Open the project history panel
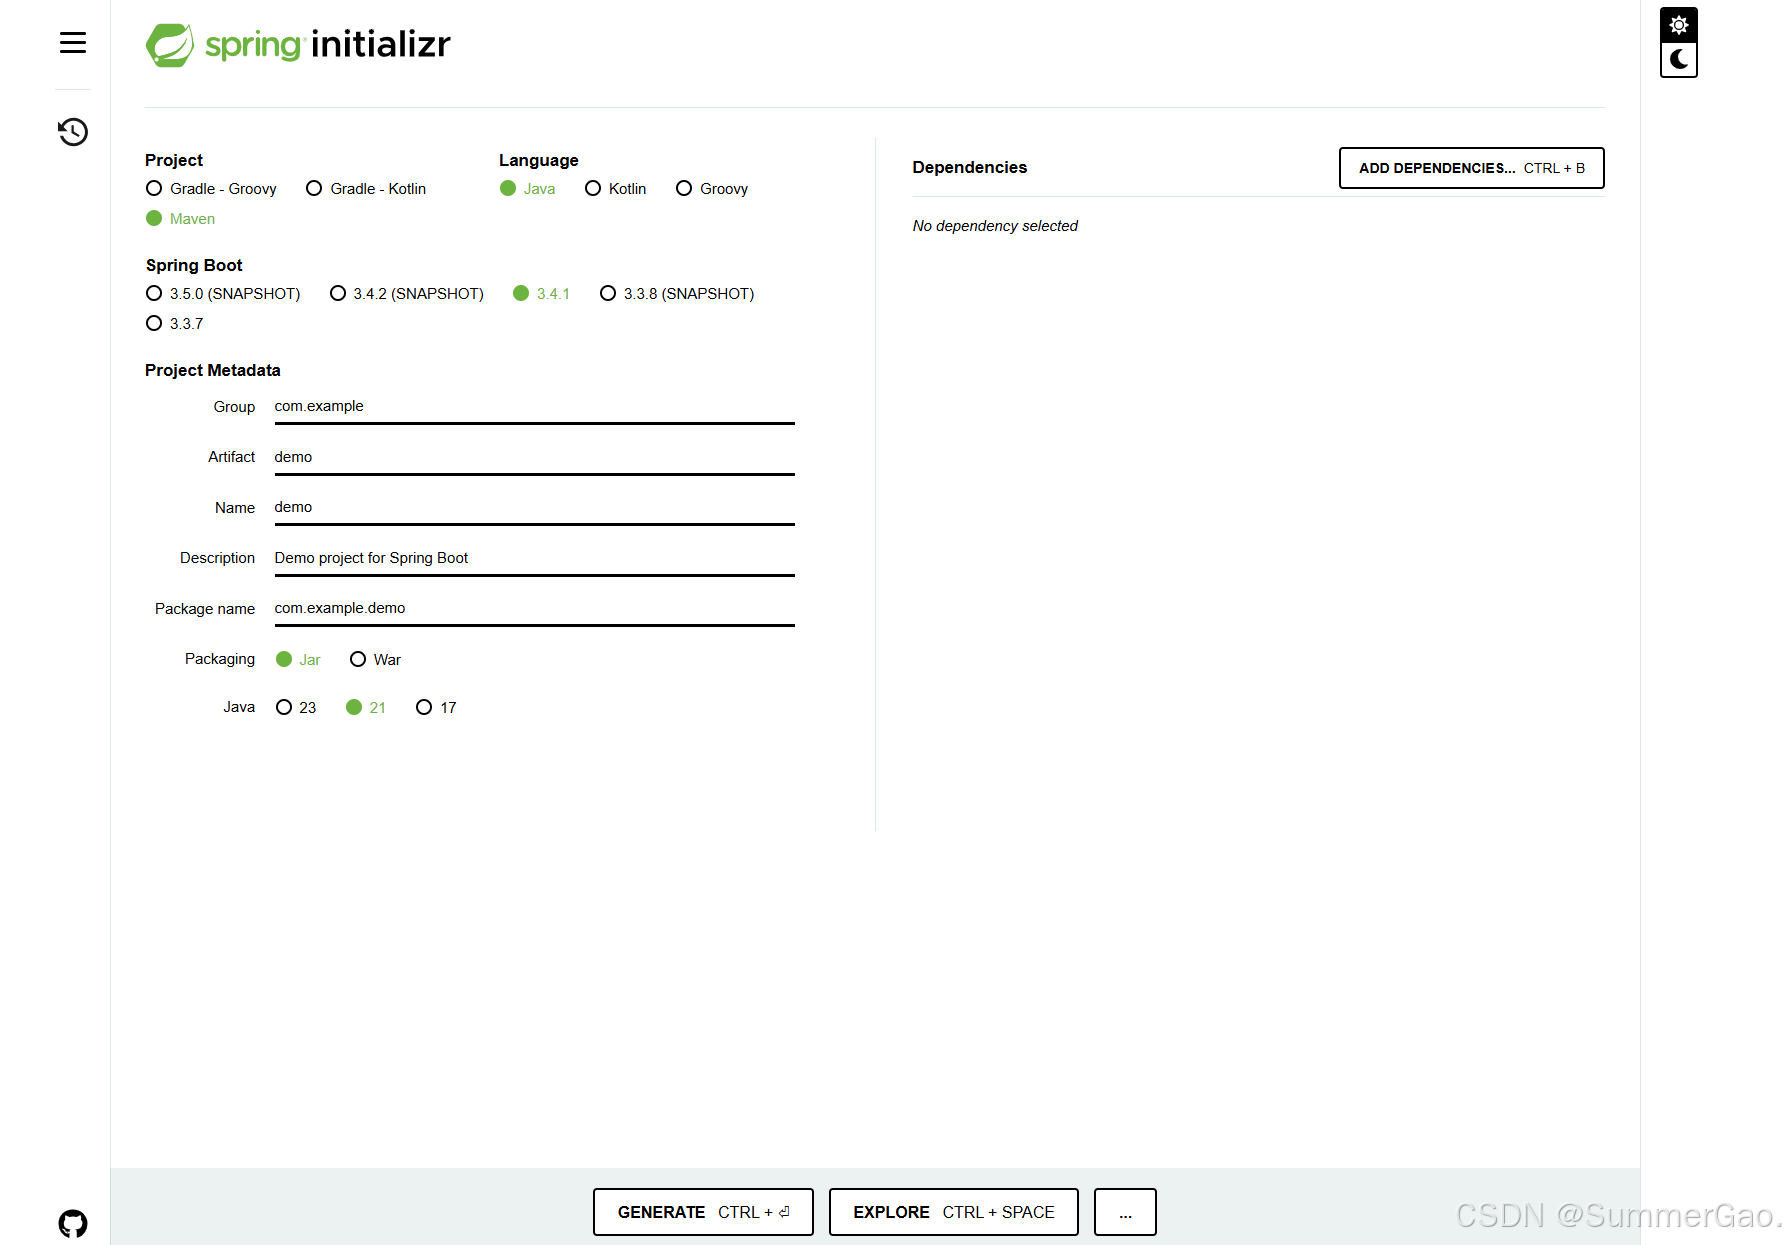1788x1245 pixels. pos(72,131)
